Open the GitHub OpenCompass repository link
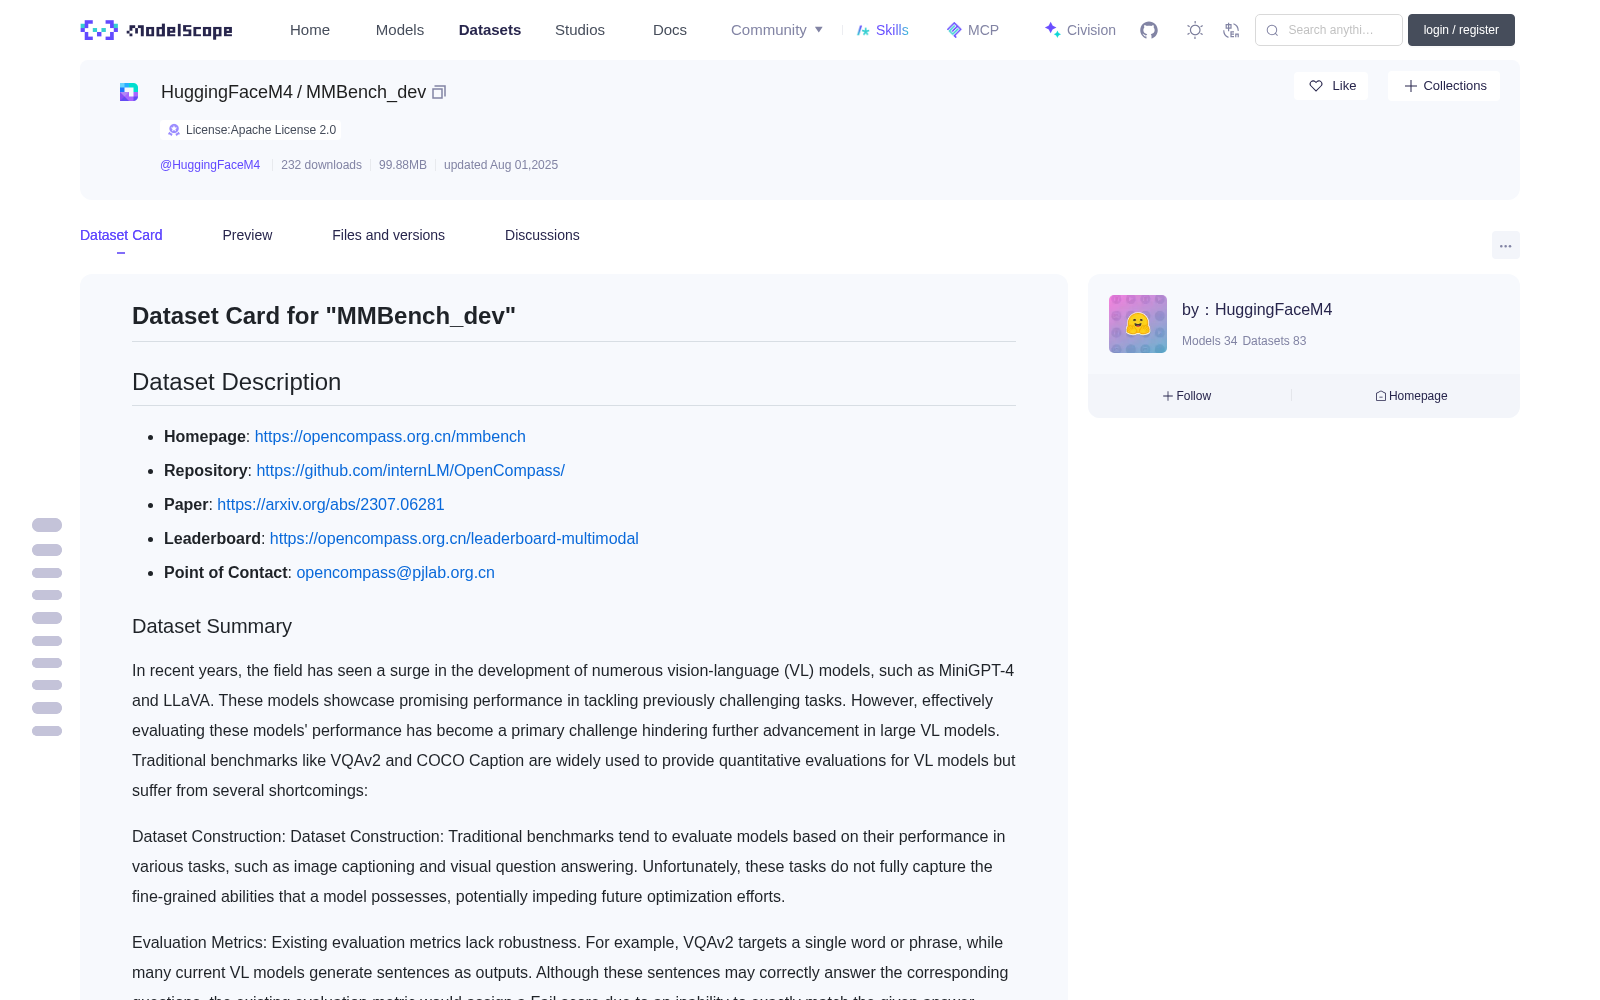The width and height of the screenshot is (1600, 1000). coord(410,471)
